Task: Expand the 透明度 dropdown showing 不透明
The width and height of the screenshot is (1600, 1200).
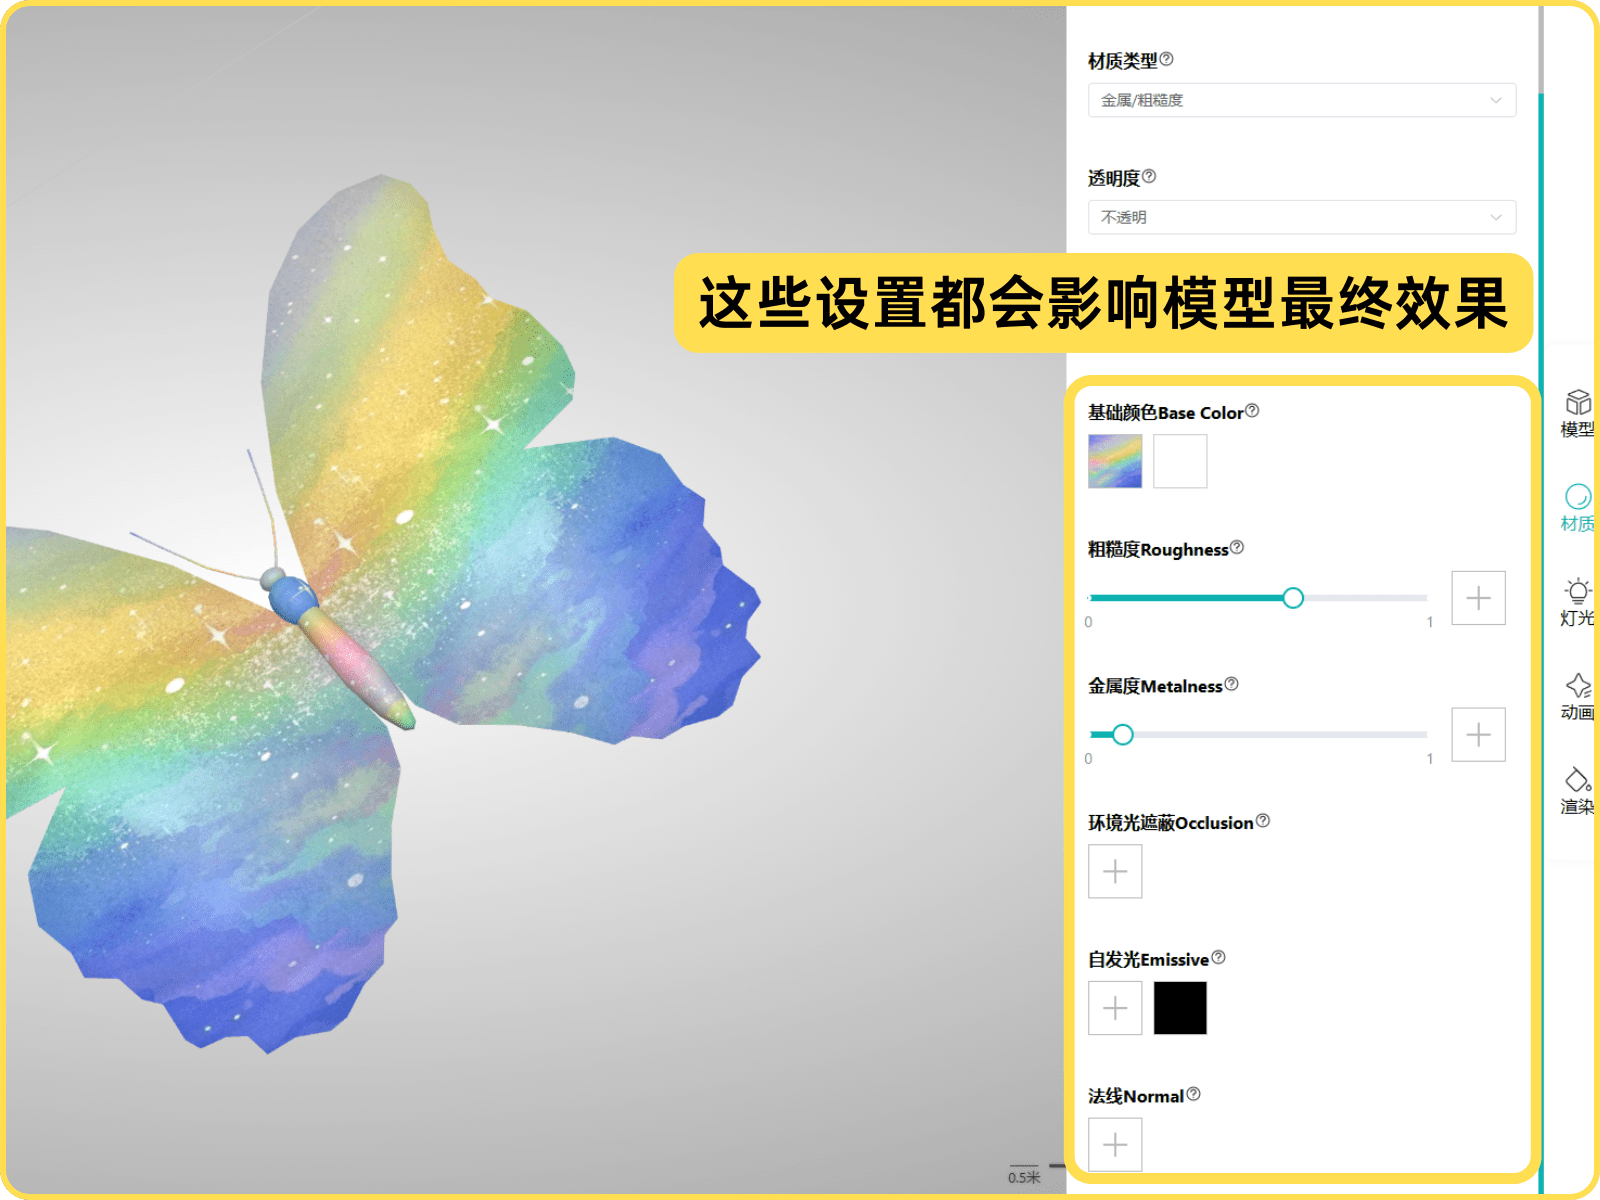Action: tap(1302, 217)
